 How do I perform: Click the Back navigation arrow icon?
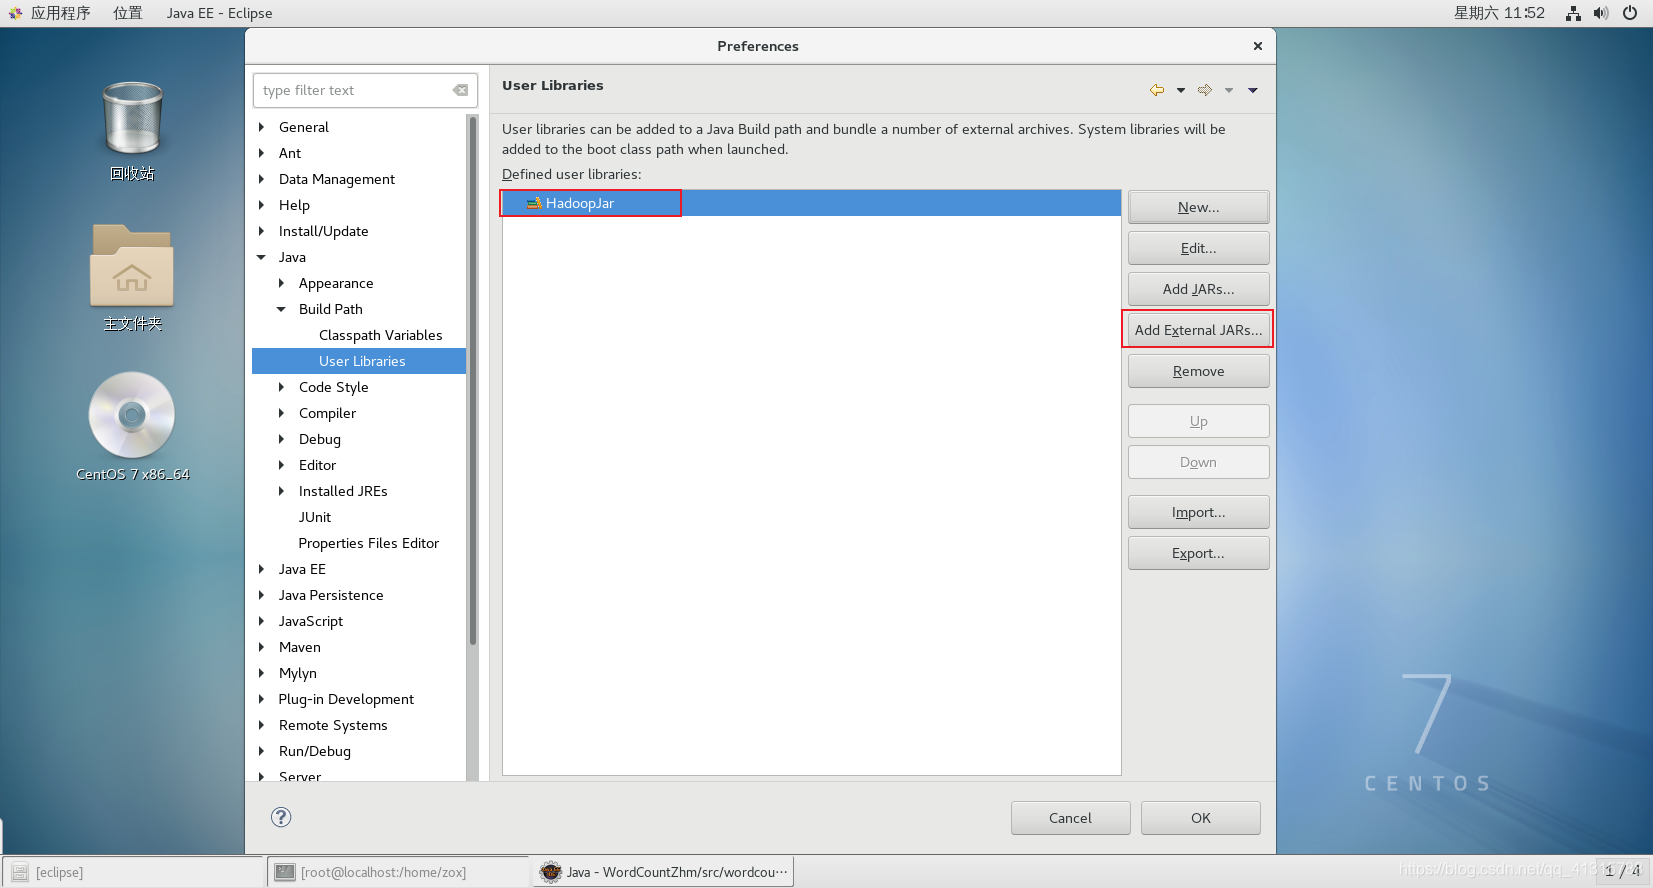click(1157, 90)
